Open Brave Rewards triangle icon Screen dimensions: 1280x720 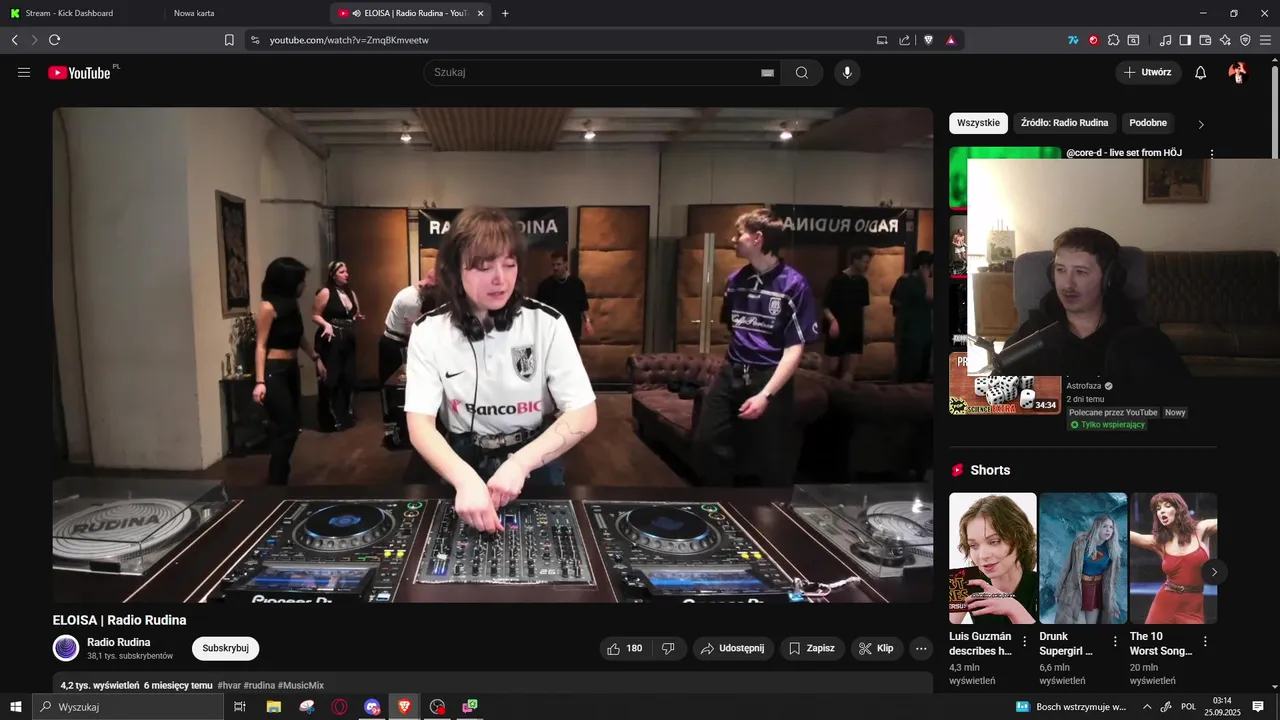tap(950, 40)
